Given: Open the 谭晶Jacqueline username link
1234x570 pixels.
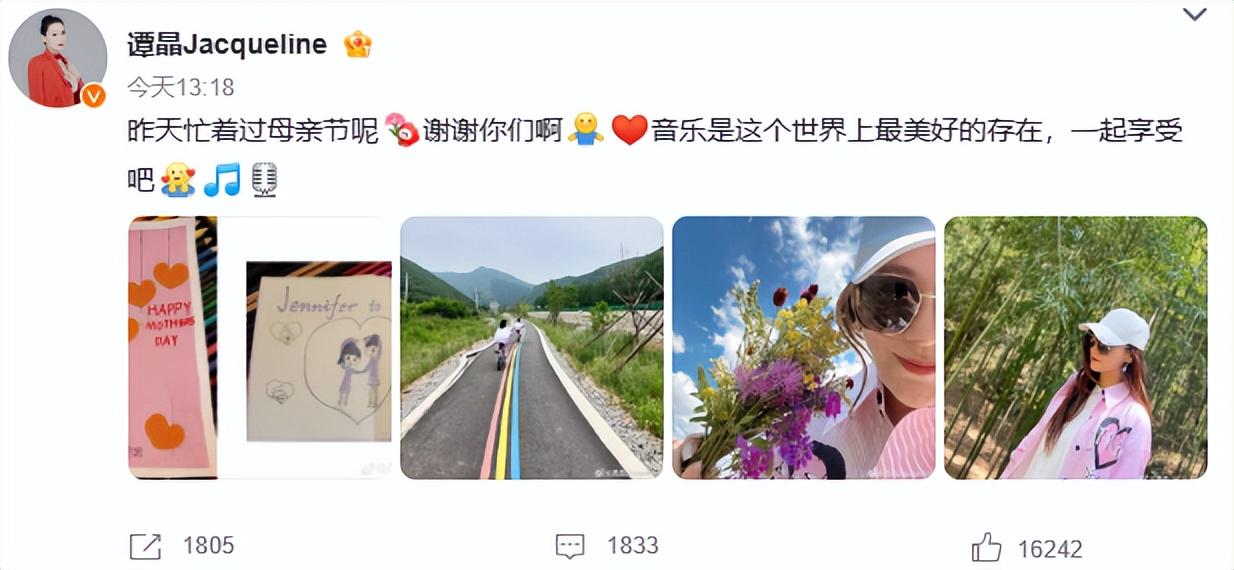Looking at the screenshot, I should (227, 44).
